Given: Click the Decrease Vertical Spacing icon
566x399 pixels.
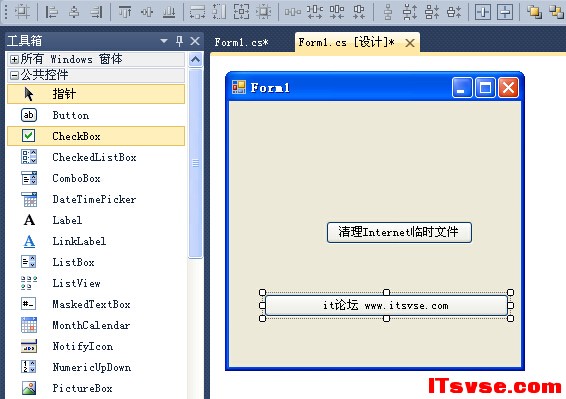Looking at the screenshot, I should pyautogui.click(x=432, y=12).
